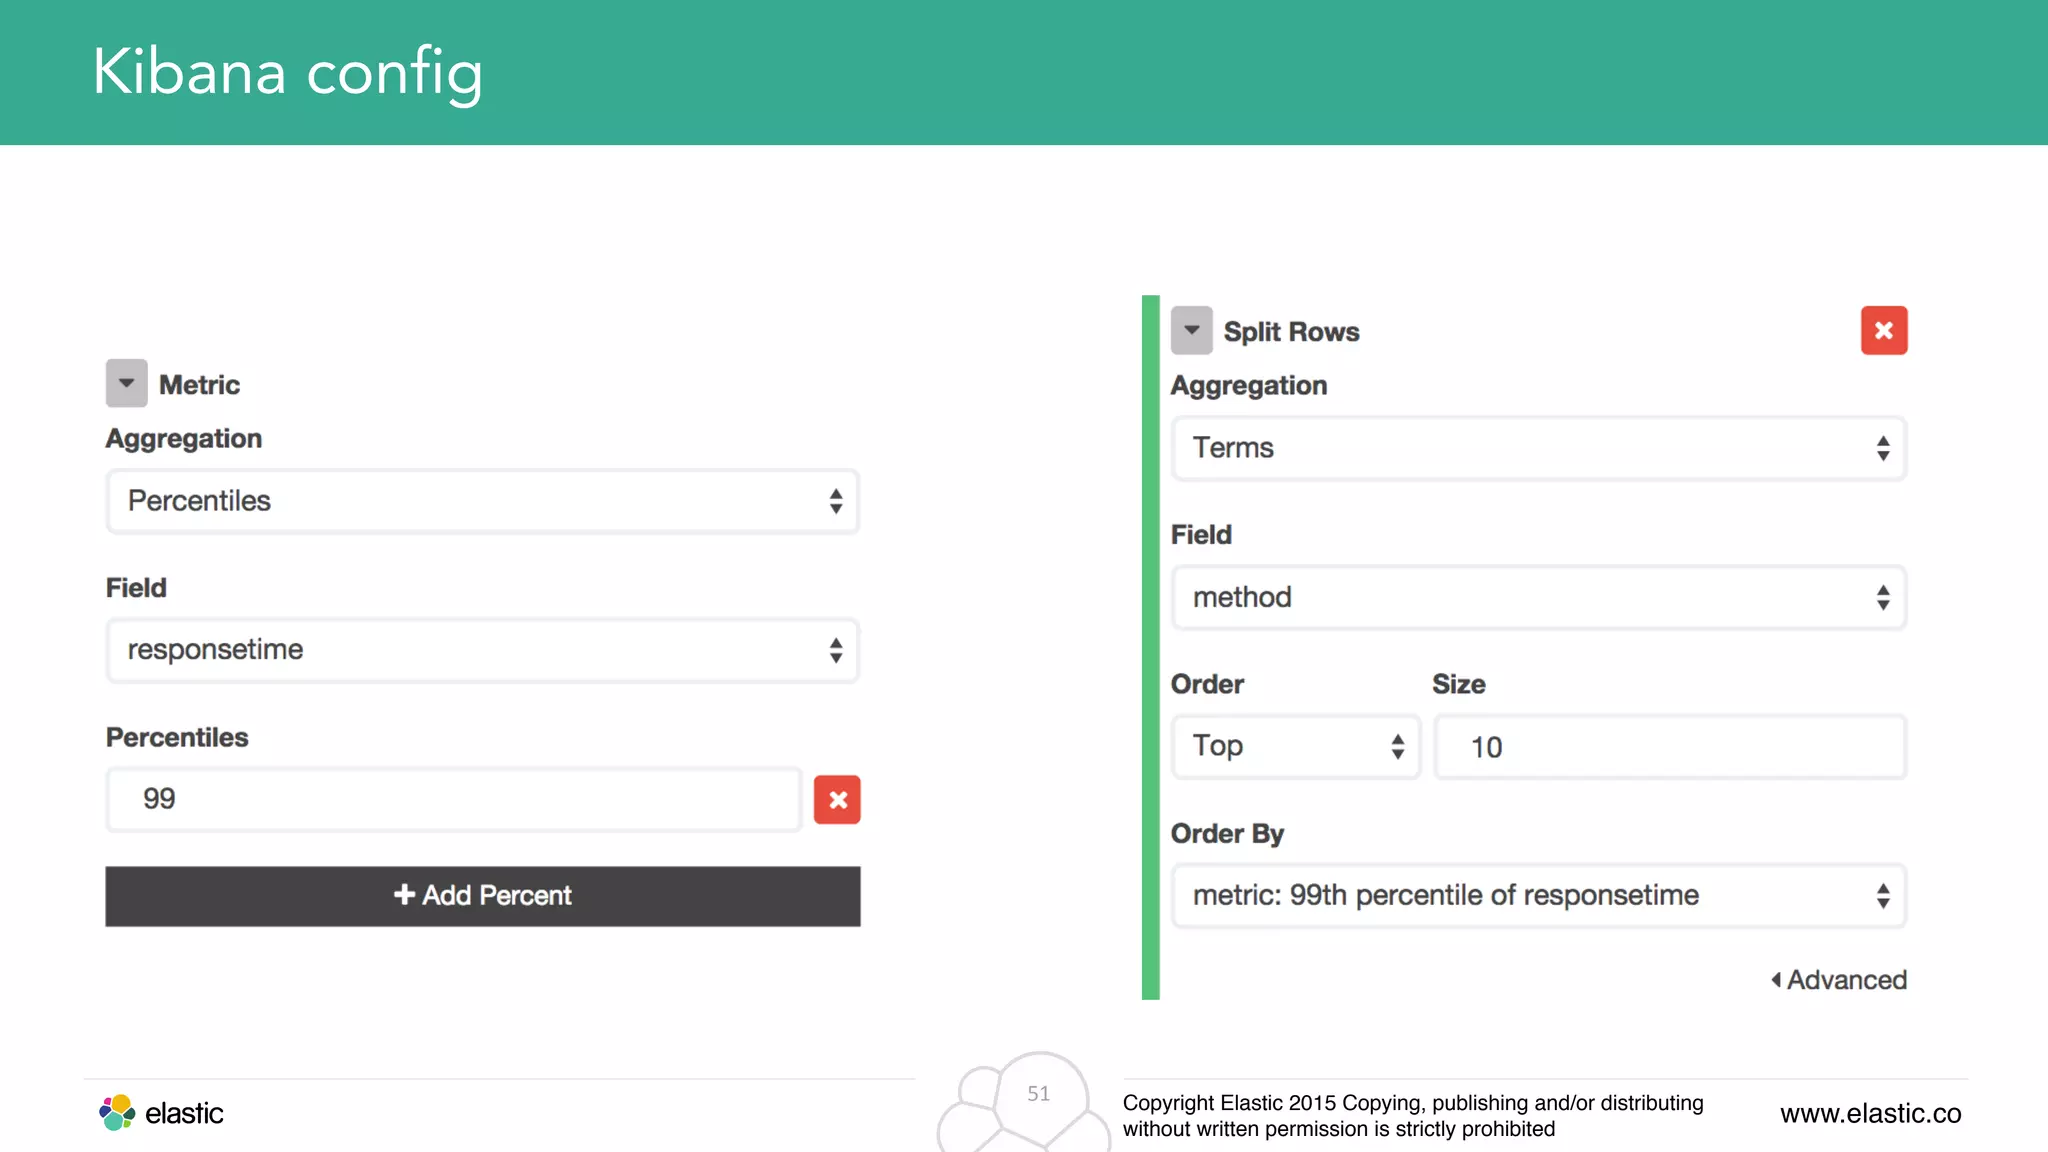
Task: Open the Terms aggregation dropdown
Action: click(1539, 448)
